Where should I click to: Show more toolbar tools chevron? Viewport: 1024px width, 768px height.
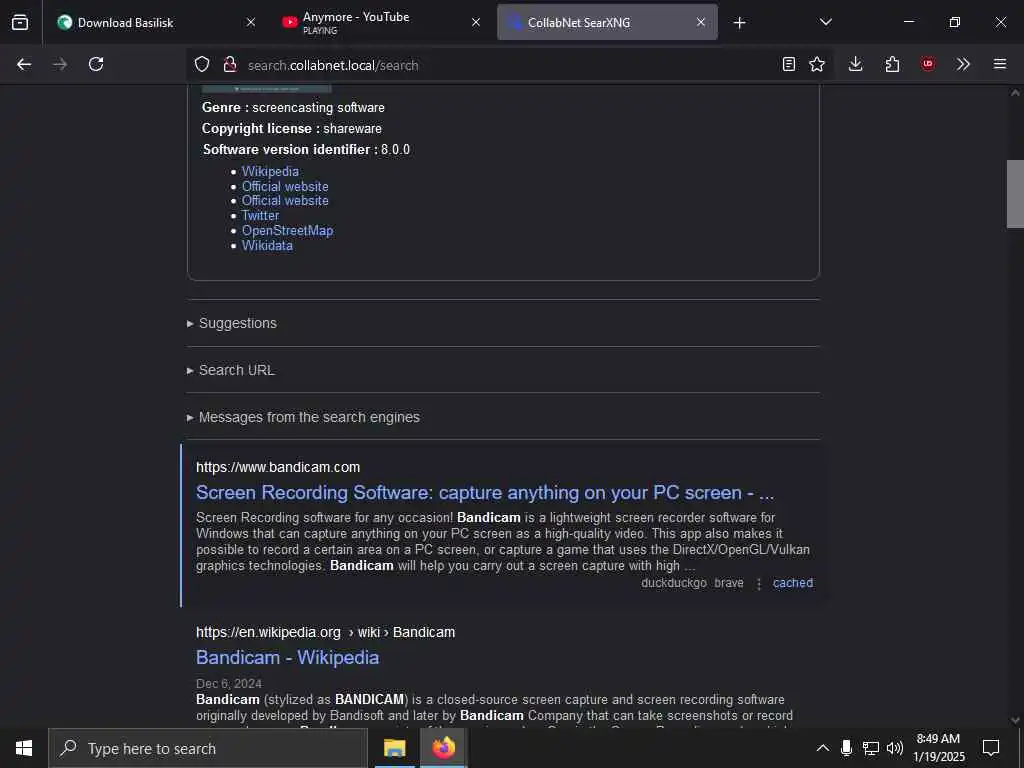point(963,64)
